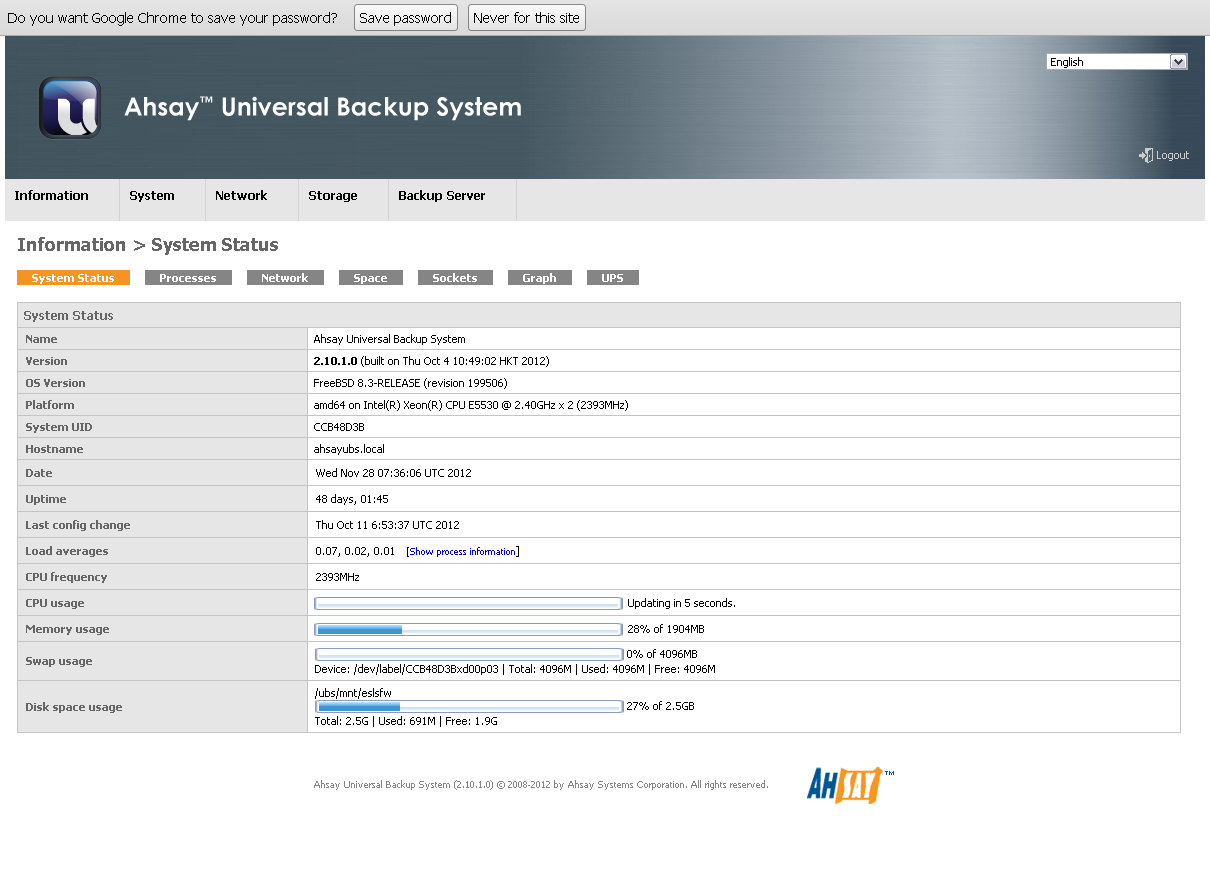Click the Ahsay UBS logo icon
The image size is (1210, 873).
coord(70,108)
